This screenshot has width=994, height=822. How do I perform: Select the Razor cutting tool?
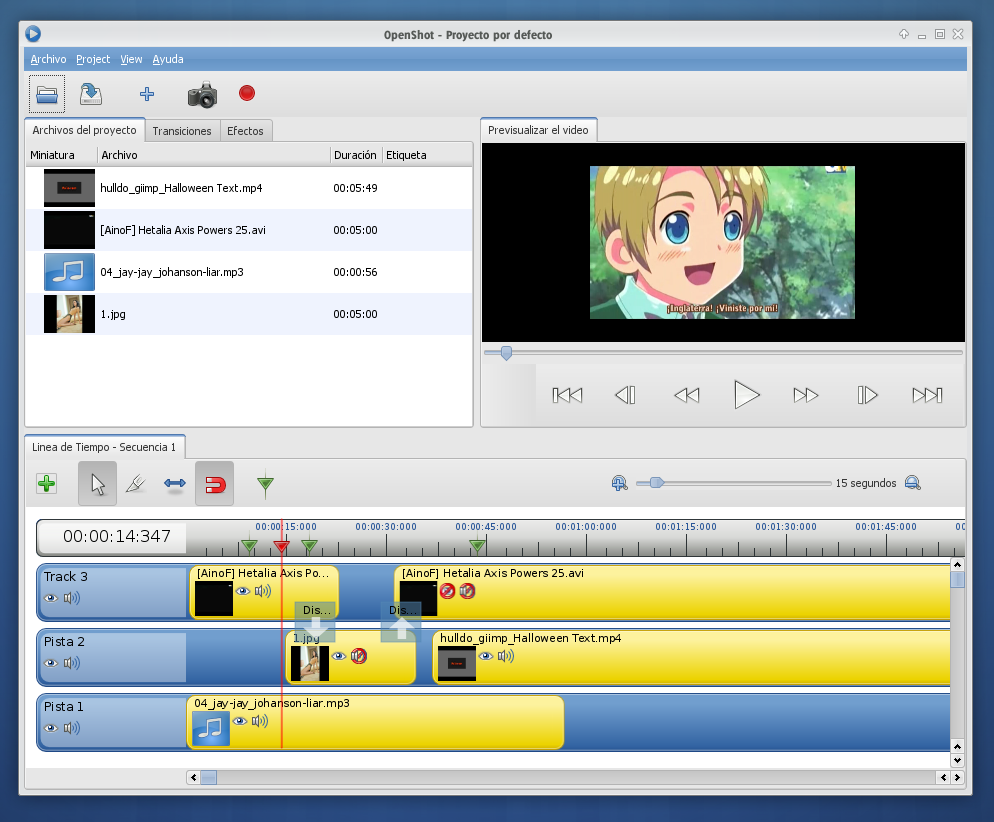pos(136,485)
